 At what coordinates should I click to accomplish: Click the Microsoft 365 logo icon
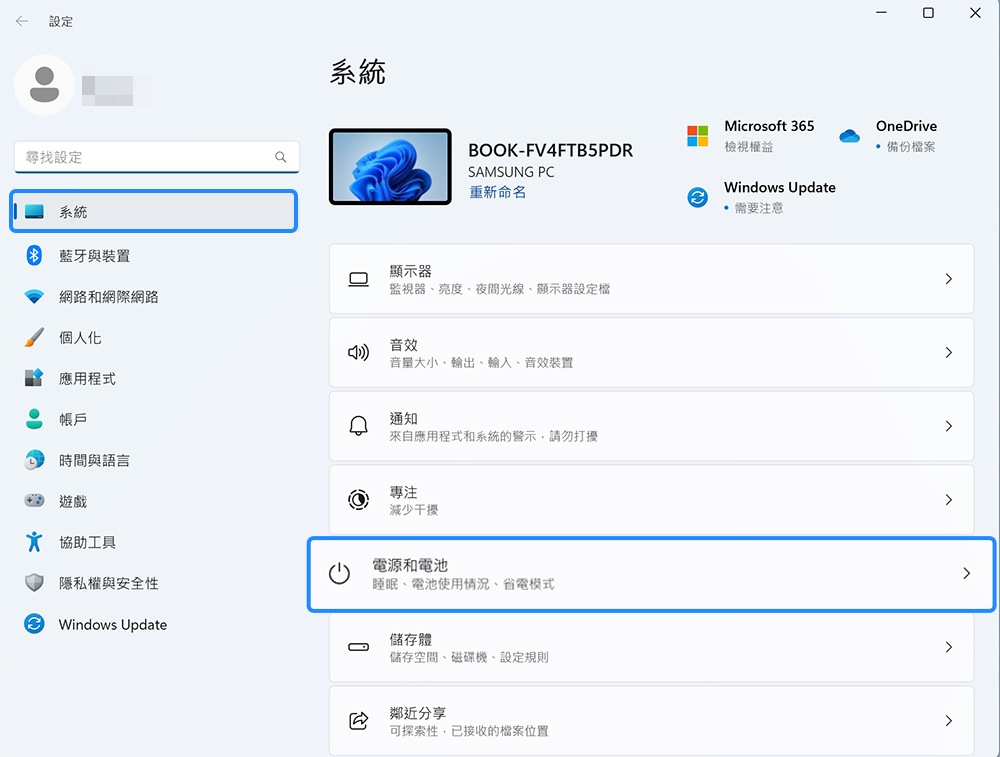point(697,136)
